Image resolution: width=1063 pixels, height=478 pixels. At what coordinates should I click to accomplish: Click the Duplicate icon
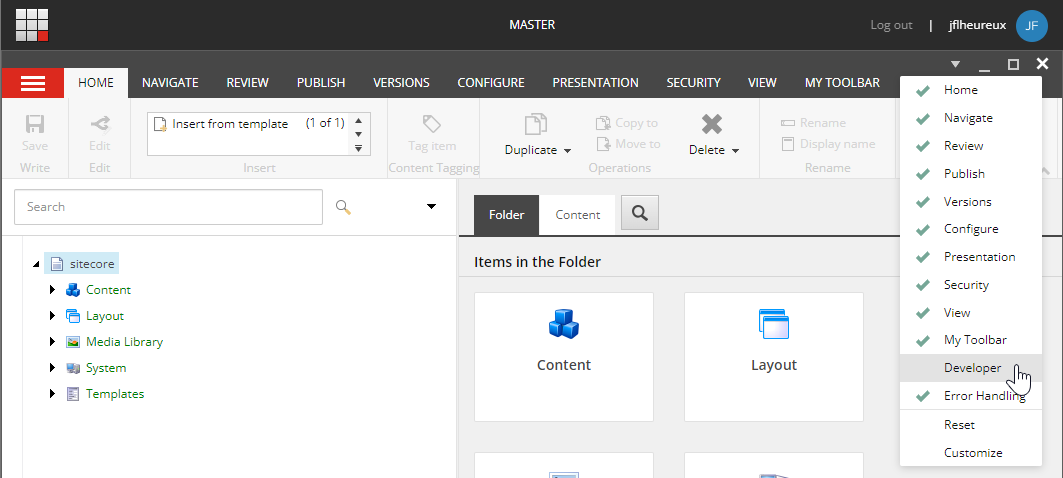pos(536,125)
